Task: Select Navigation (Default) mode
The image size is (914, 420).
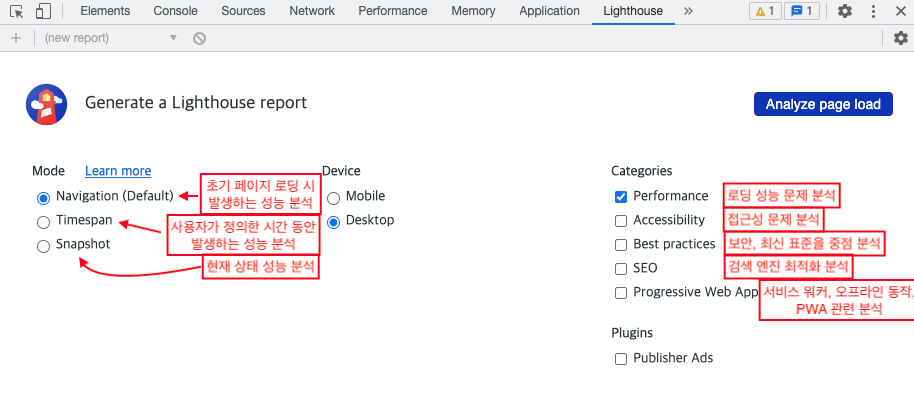Action: coord(43,198)
